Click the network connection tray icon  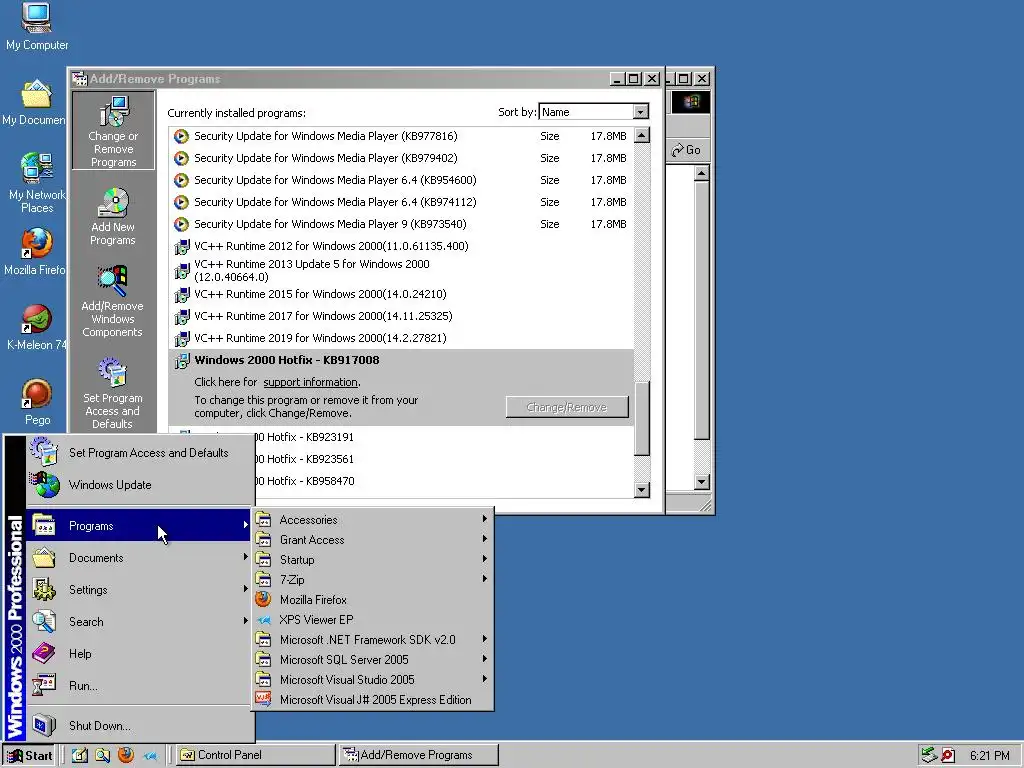[929, 755]
